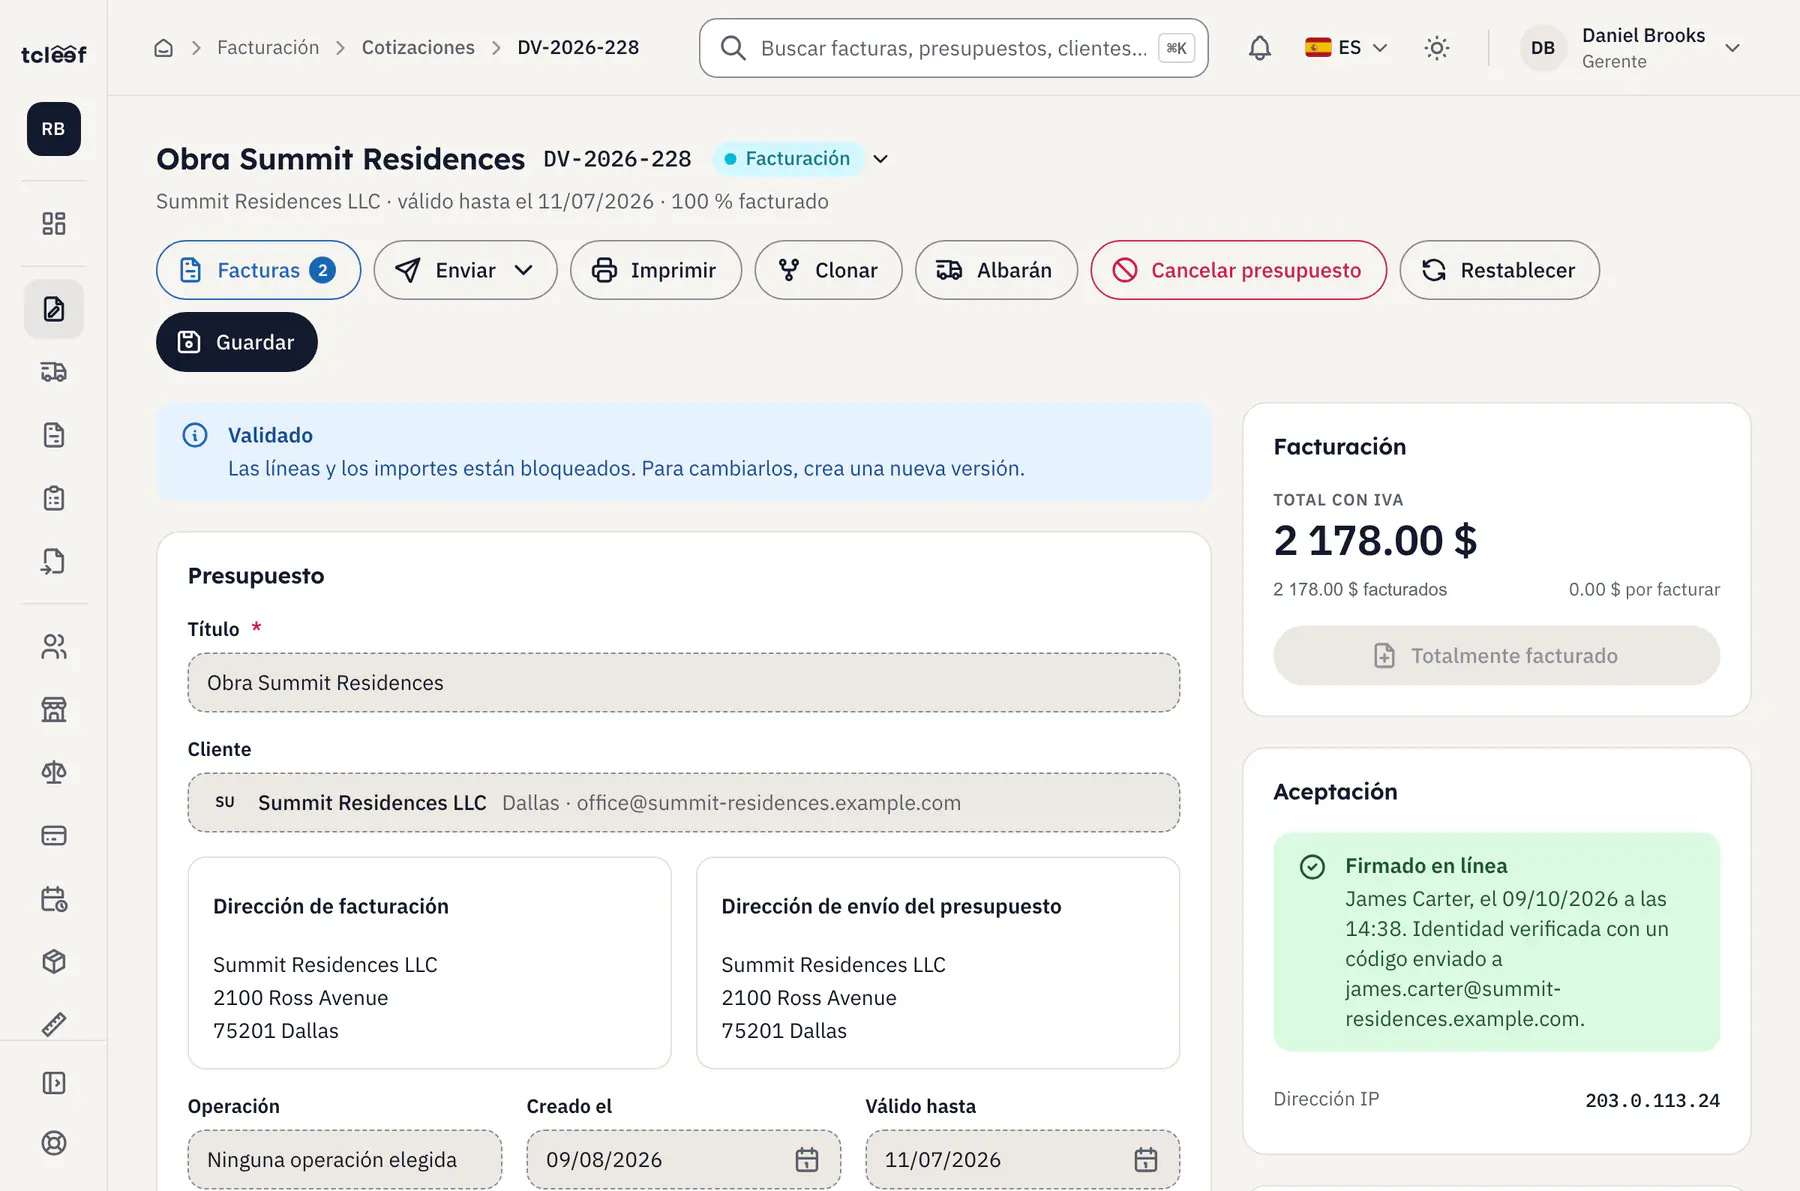Select the DV-2026-228 breadcrumb
The width and height of the screenshot is (1800, 1191).
578,48
